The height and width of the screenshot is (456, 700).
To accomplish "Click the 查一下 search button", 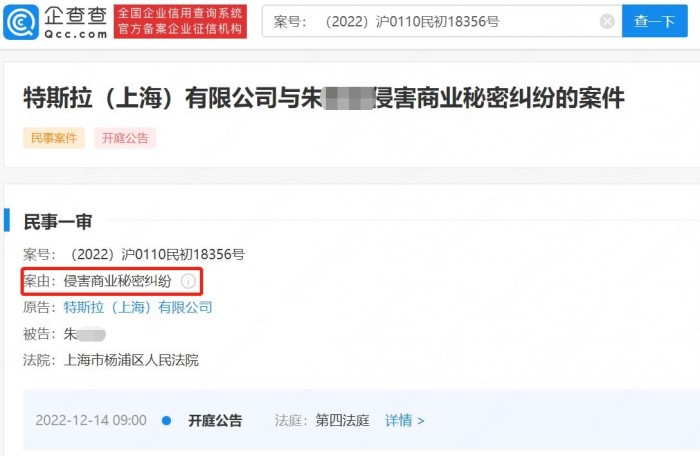I will (654, 21).
